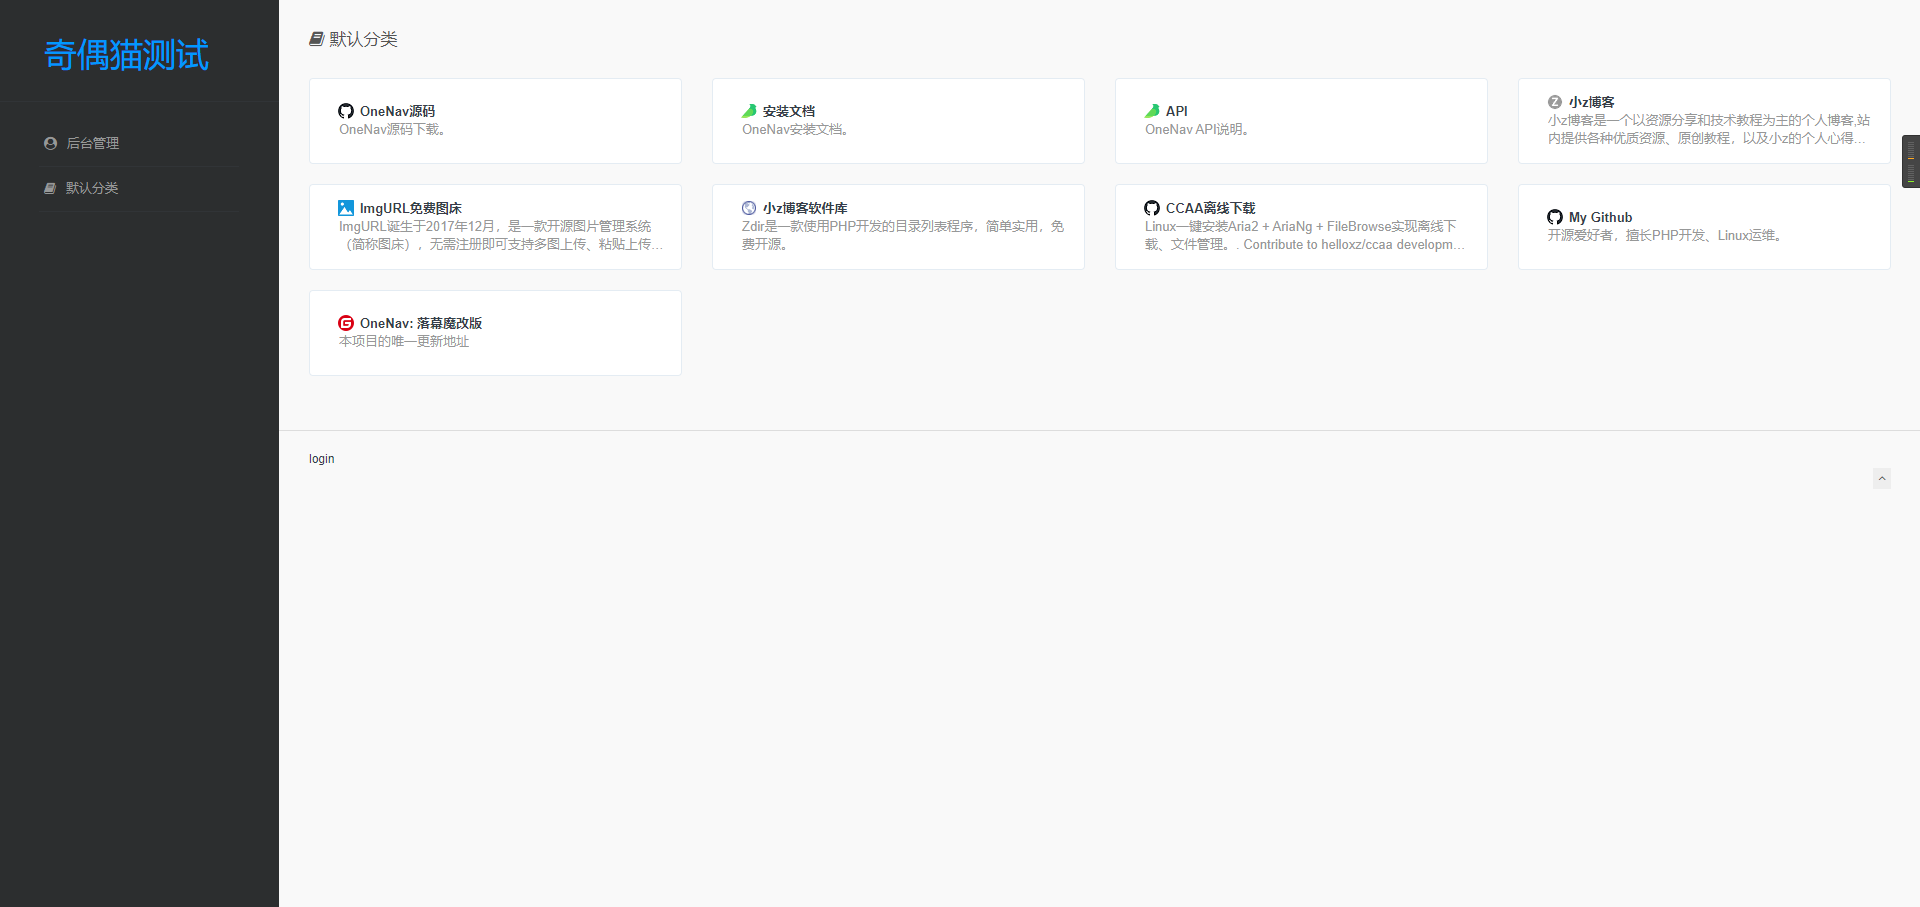
Task: Click the user icon beside 后台管理
Action: click(x=50, y=143)
